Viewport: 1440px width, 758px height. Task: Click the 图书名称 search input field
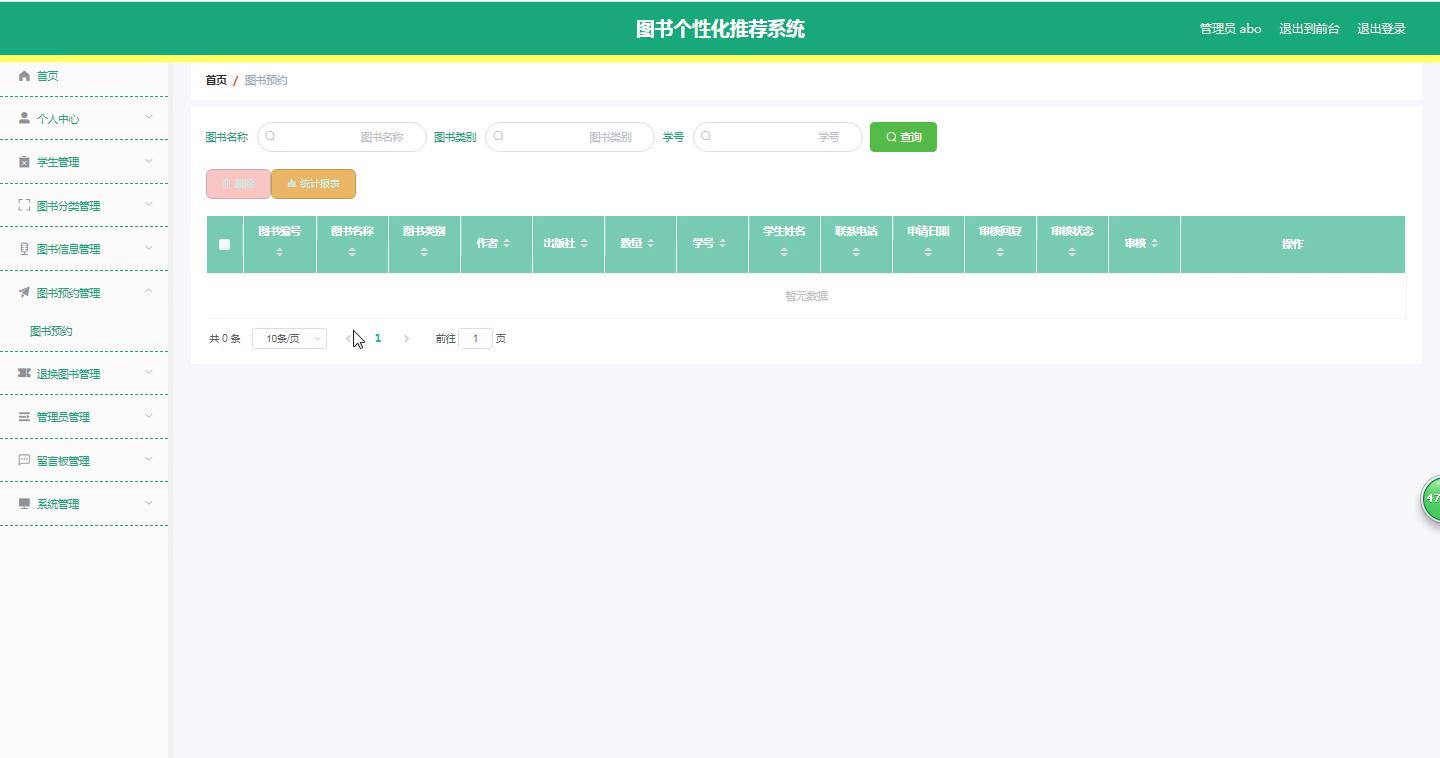(342, 137)
